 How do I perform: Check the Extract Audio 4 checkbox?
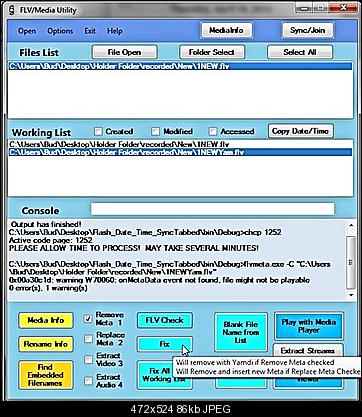pos(88,381)
